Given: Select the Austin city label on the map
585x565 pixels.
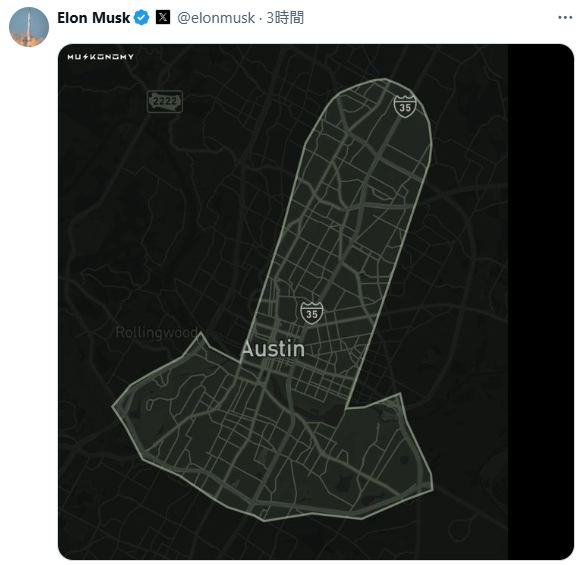Looking at the screenshot, I should (x=273, y=349).
